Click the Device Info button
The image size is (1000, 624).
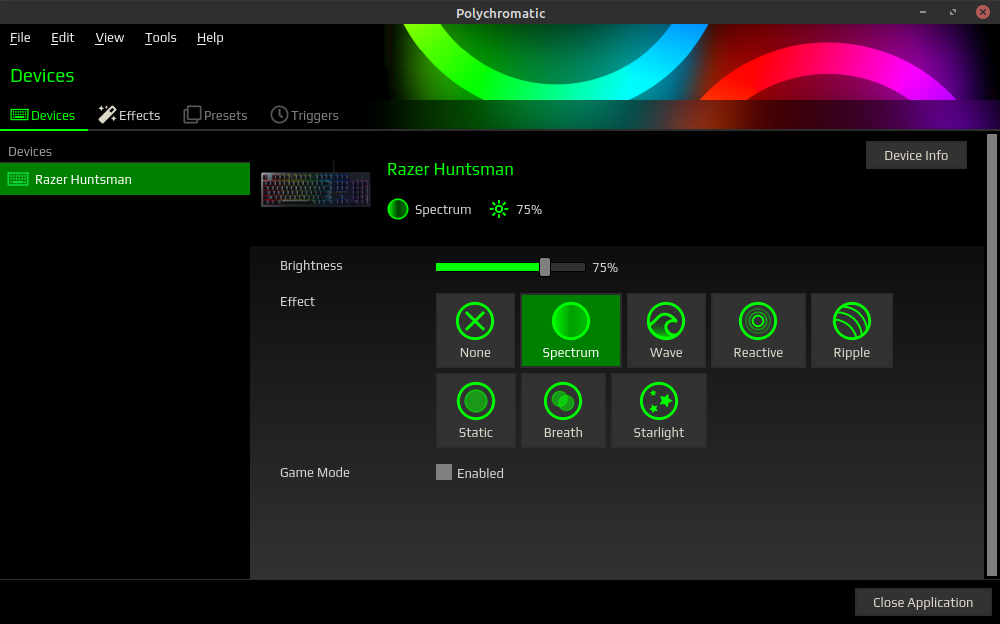coord(915,154)
